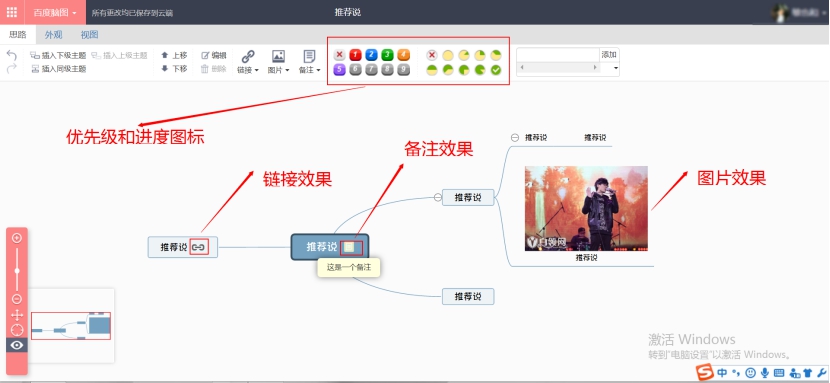This screenshot has width=830, height=383.
Task: Switch to the 视图 tab
Action: click(x=89, y=35)
